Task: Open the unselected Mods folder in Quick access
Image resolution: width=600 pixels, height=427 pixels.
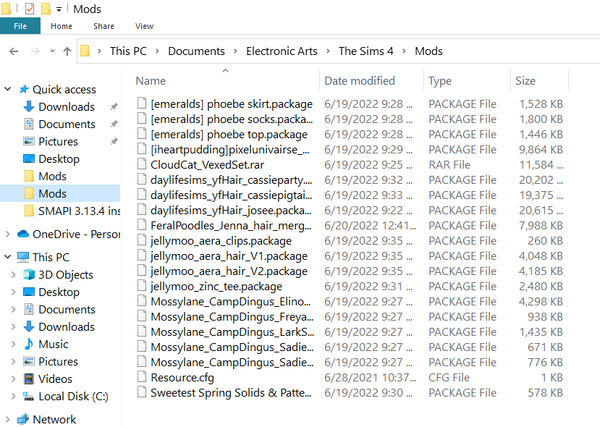Action: pos(52,176)
